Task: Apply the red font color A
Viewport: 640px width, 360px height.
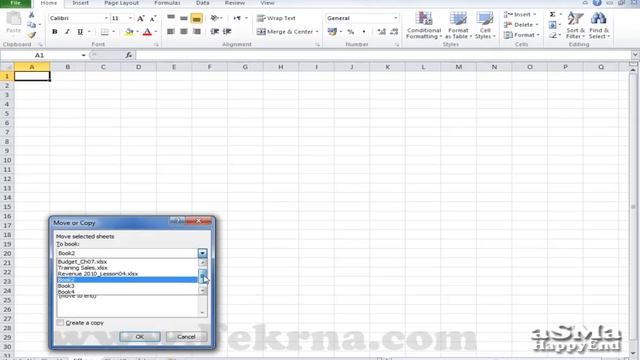Action: pos(147,32)
